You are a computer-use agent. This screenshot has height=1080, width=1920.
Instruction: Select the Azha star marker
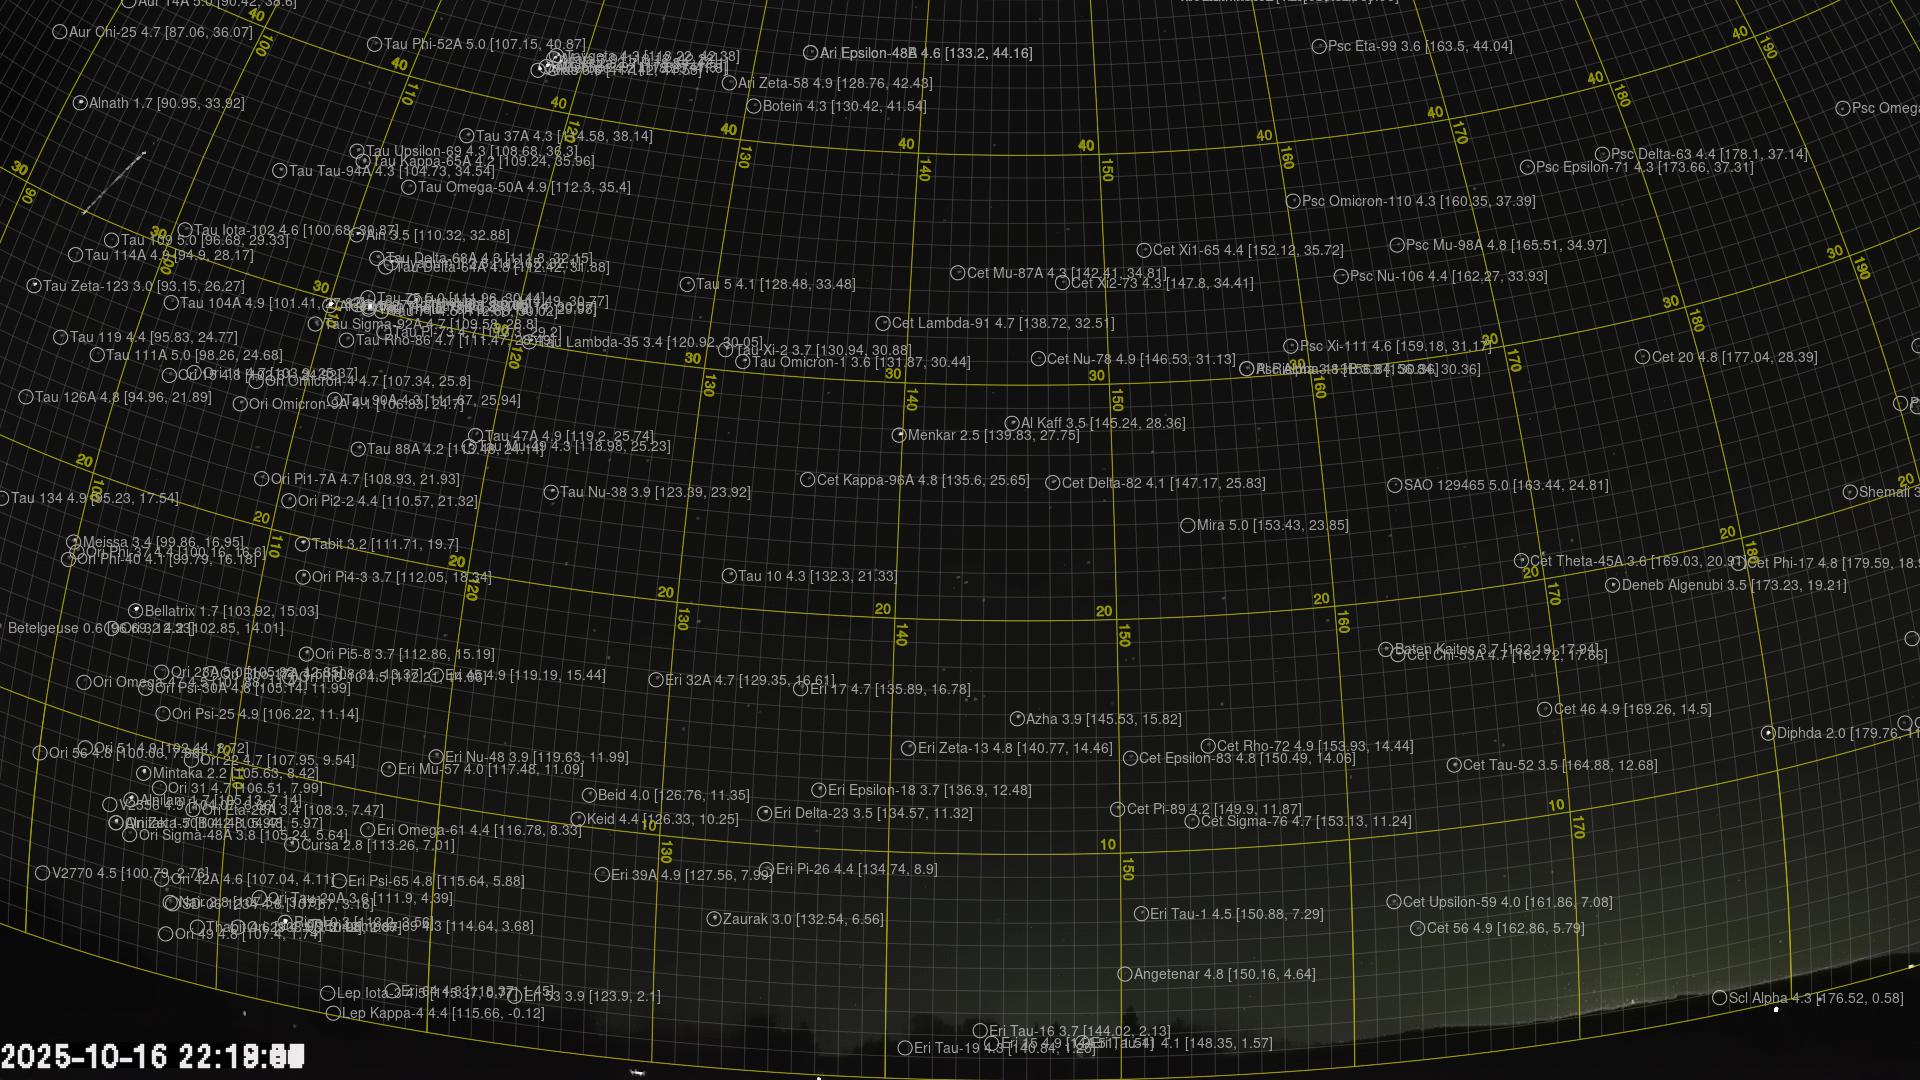(x=1017, y=719)
